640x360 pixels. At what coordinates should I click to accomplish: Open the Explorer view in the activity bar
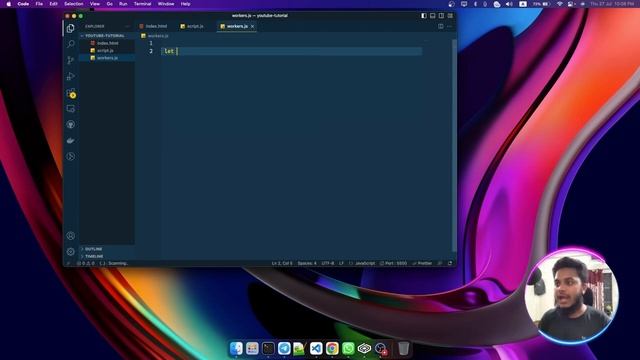(71, 28)
